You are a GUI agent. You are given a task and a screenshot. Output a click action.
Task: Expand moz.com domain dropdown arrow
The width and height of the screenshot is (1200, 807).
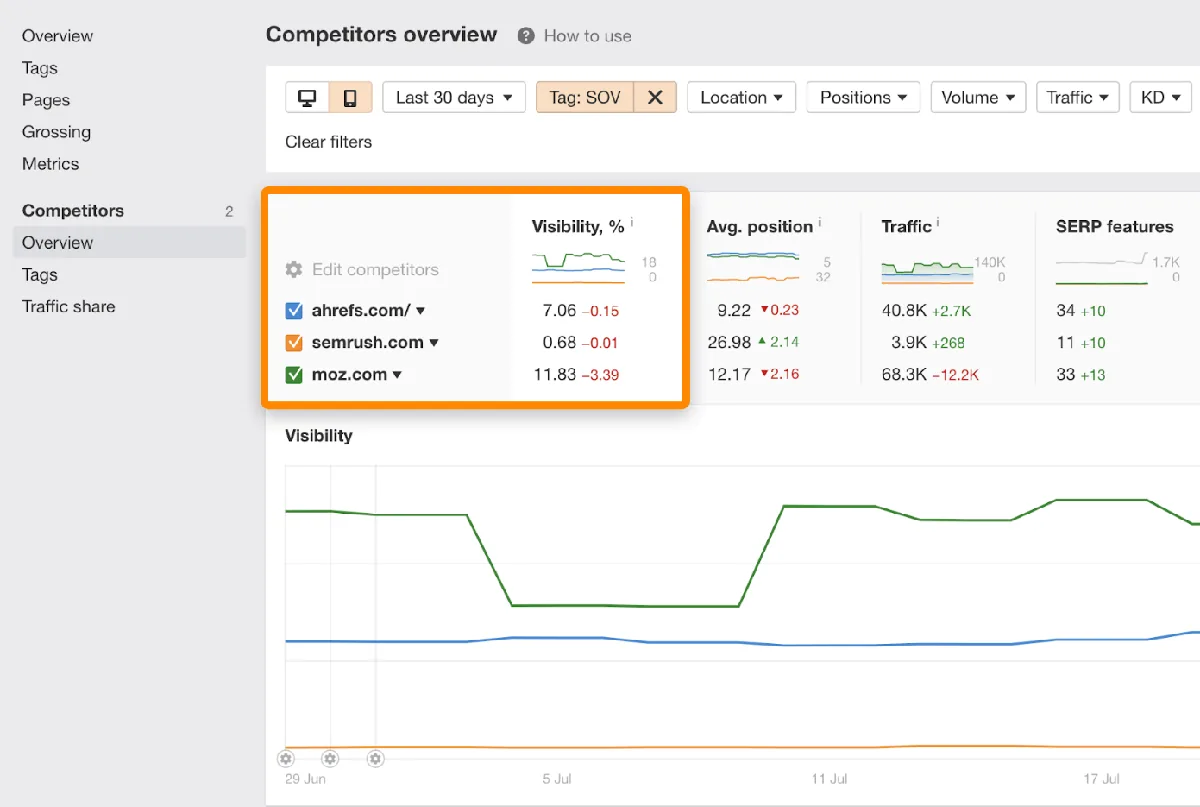point(397,375)
